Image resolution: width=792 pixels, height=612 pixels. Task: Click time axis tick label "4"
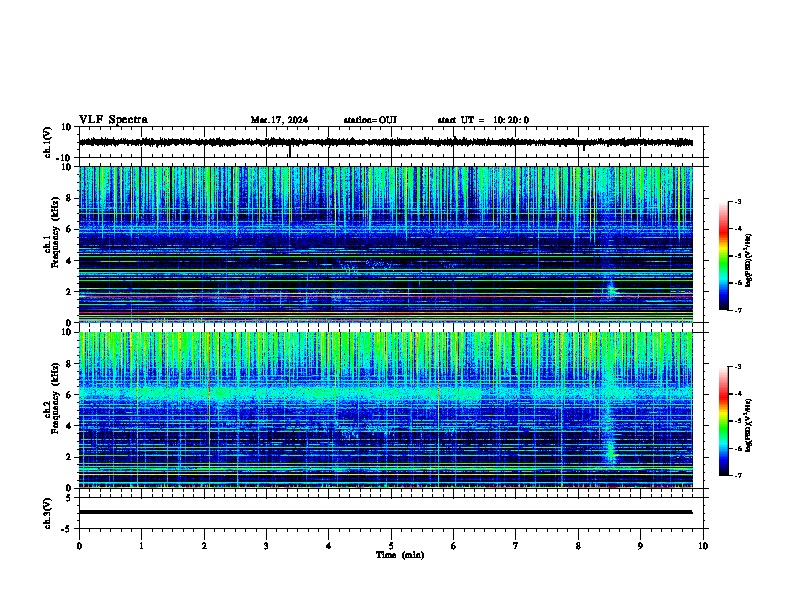point(329,546)
